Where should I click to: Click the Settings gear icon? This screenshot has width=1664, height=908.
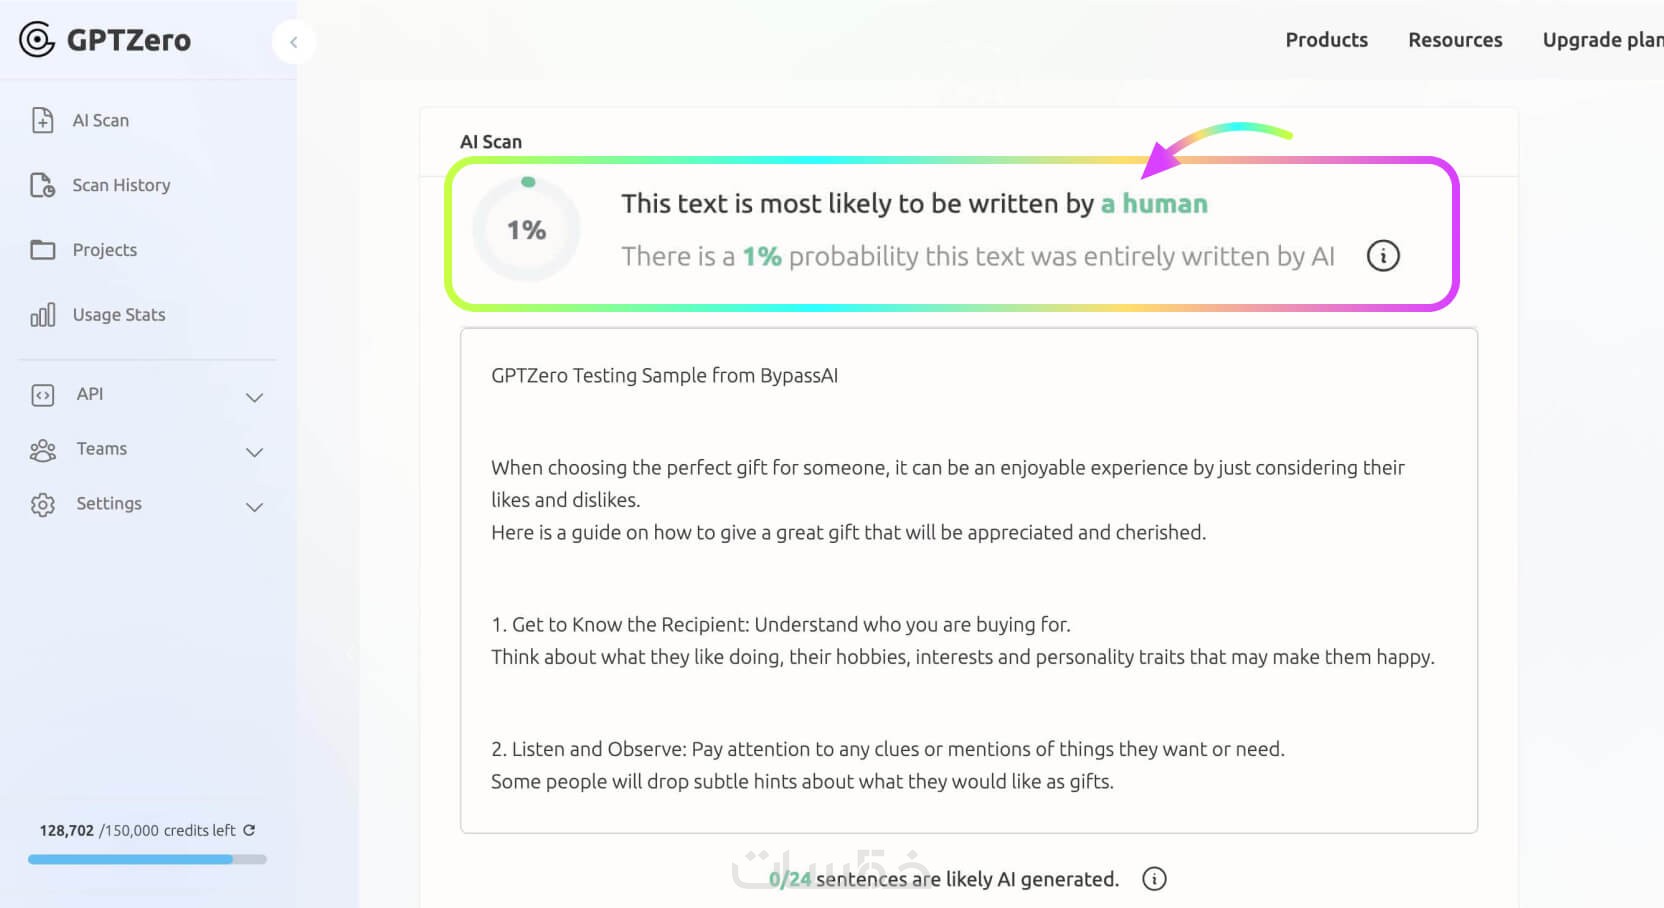[x=42, y=505]
